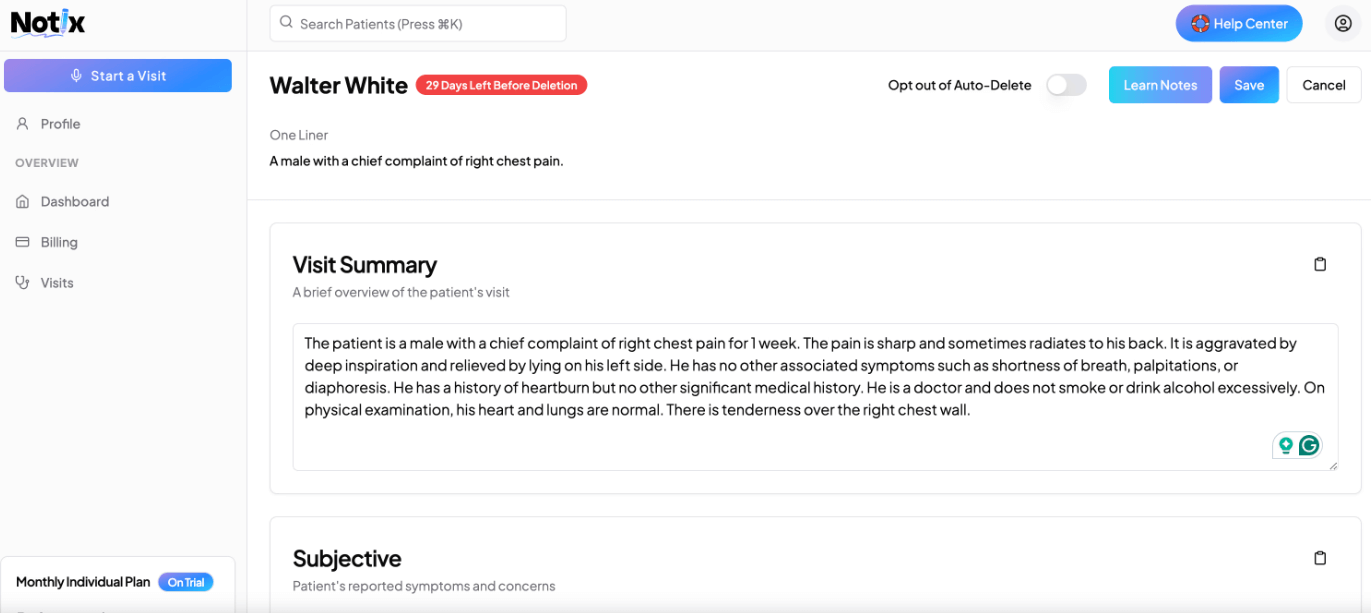Enable Opt out of Auto-Delete
Screen dimensions: 1371x613
point(1066,85)
